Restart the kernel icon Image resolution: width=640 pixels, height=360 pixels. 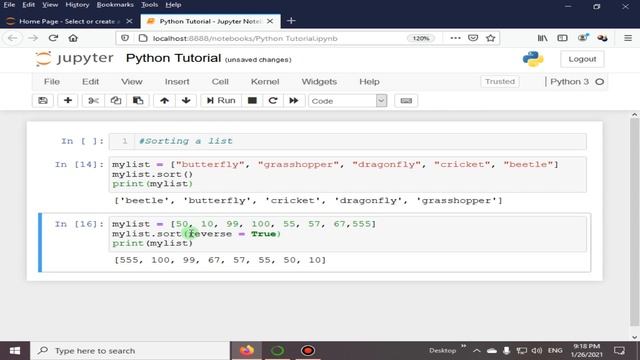[273, 101]
